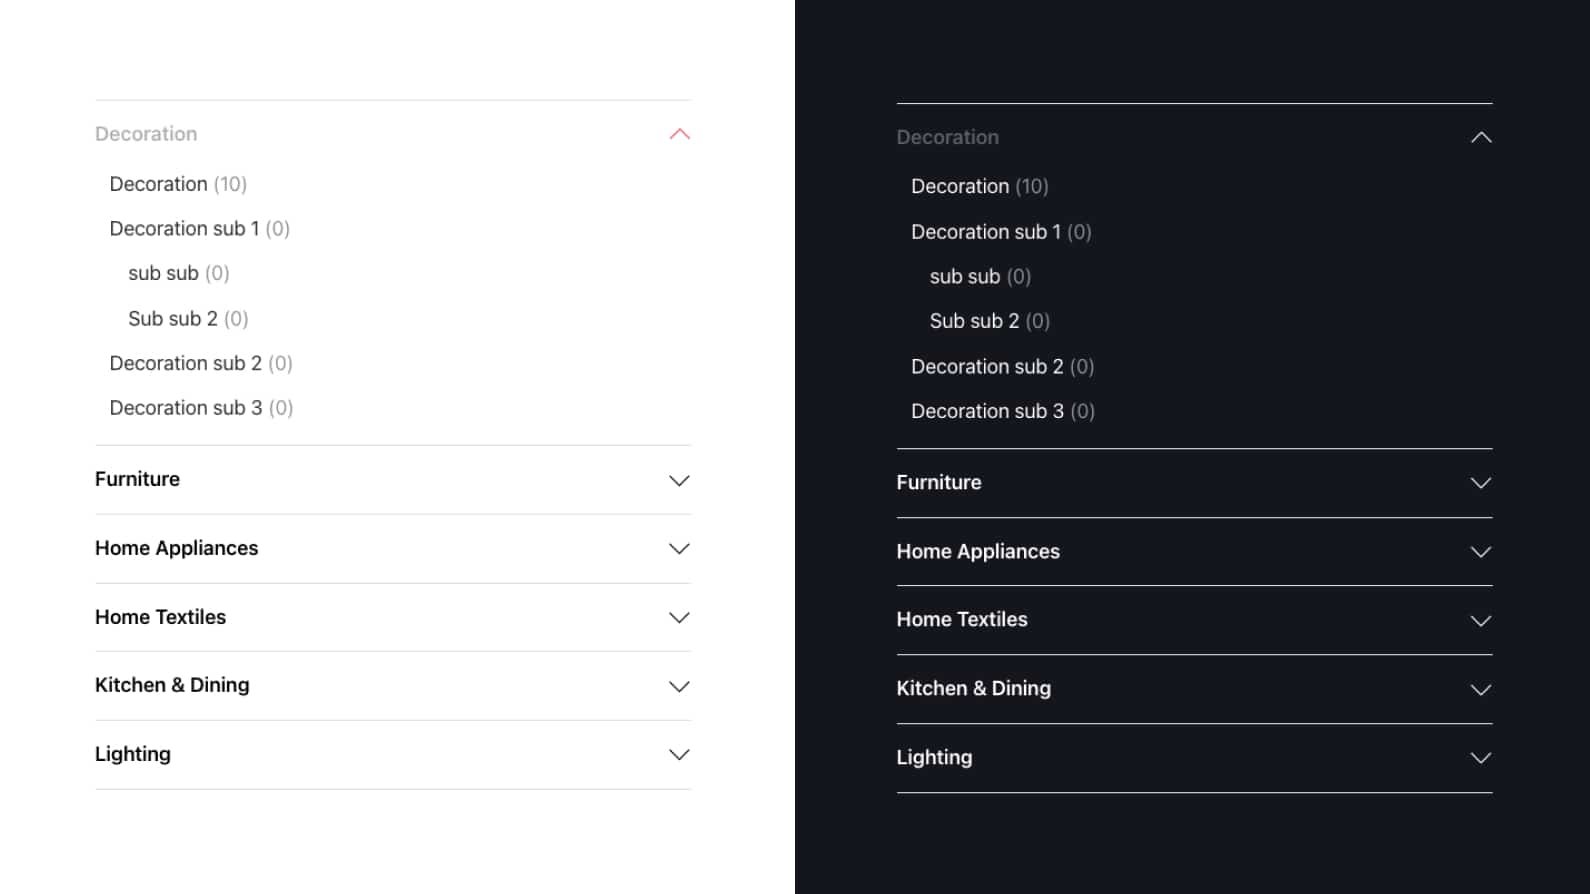Expand Furniture chevron in the dark panel
The image size is (1590, 894).
(1481, 483)
